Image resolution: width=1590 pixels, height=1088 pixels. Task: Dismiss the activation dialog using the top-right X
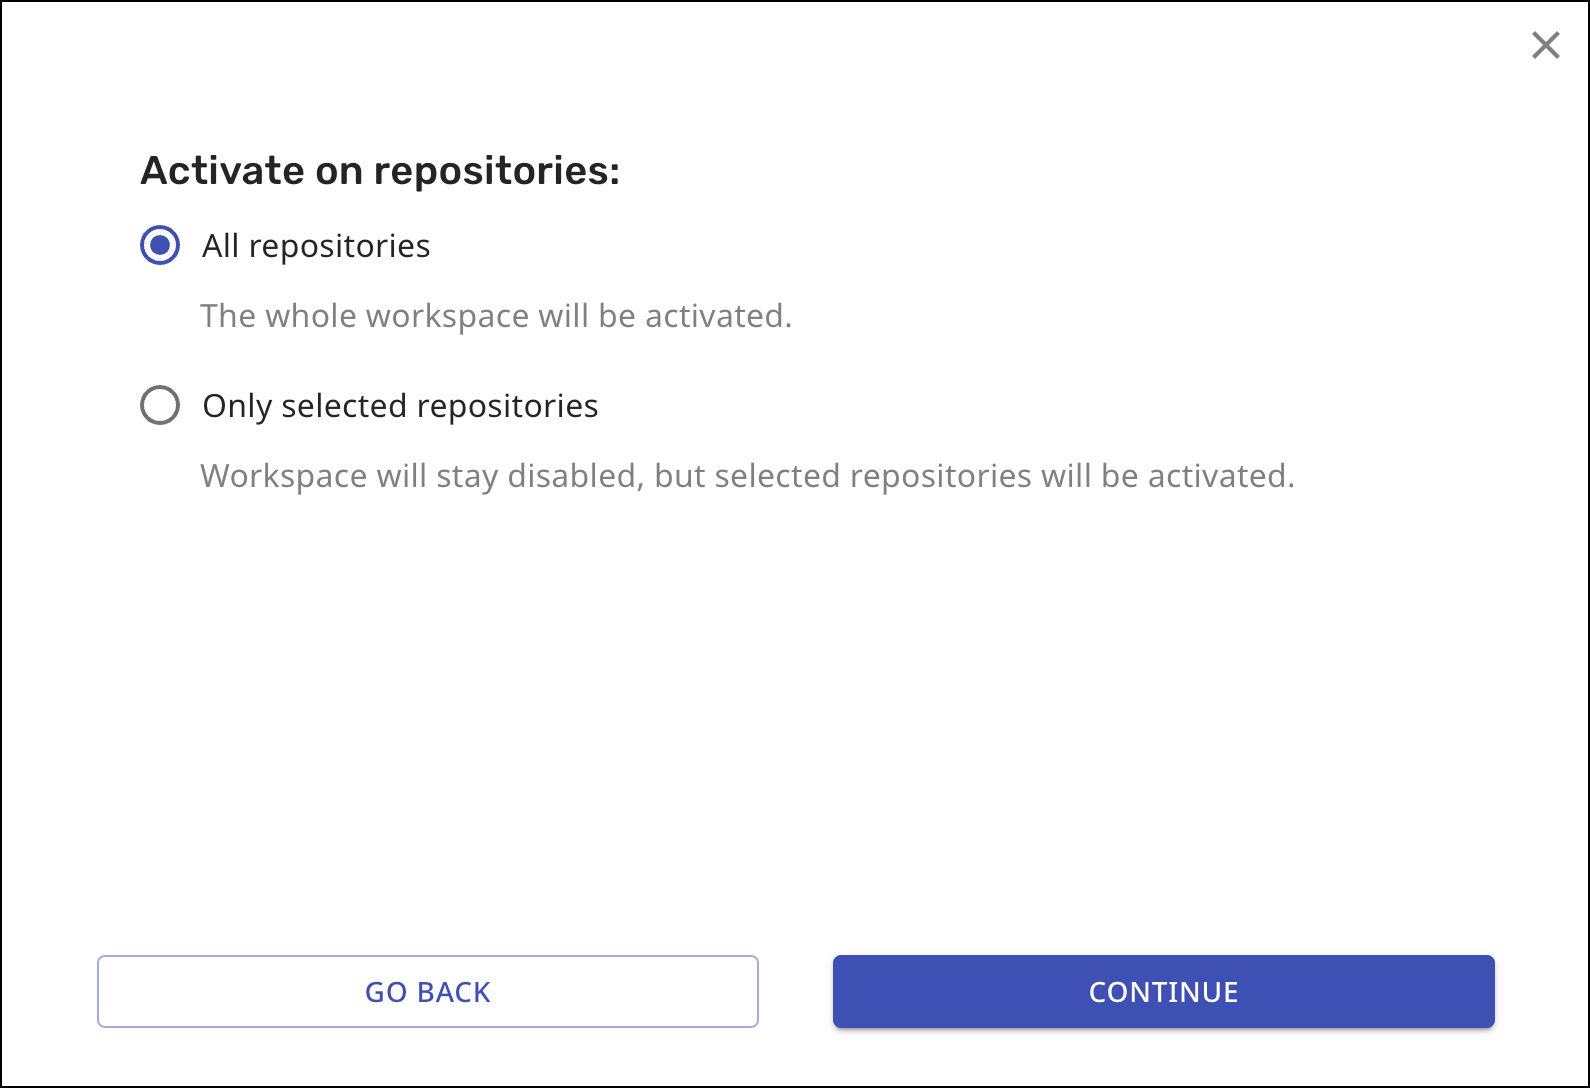(1545, 45)
